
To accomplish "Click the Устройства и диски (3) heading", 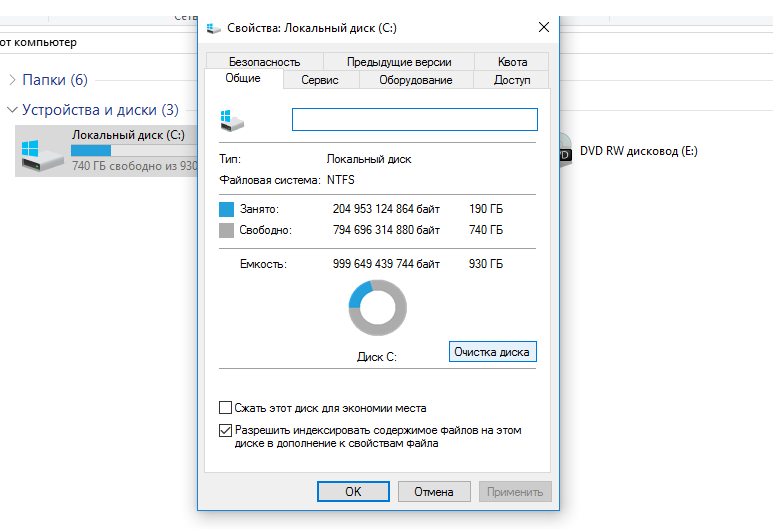I will pyautogui.click(x=101, y=109).
